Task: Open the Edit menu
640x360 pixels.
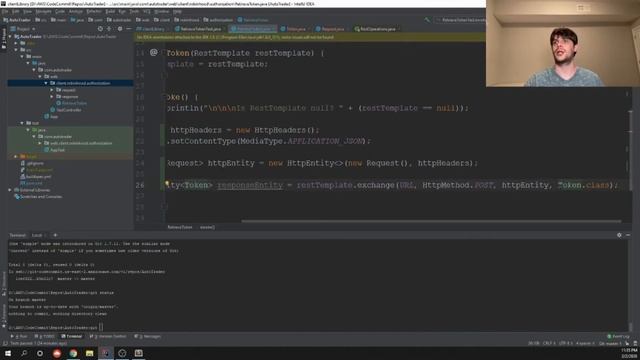Action: [x=16, y=11]
